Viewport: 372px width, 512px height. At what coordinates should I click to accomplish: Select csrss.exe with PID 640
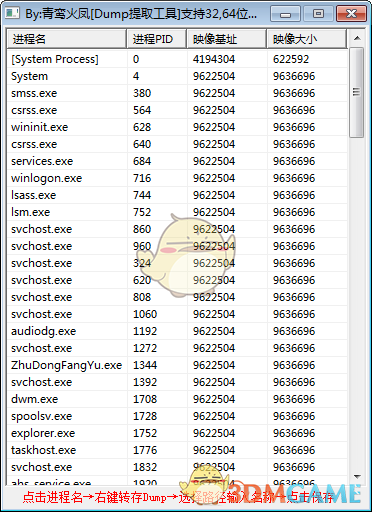point(177,144)
